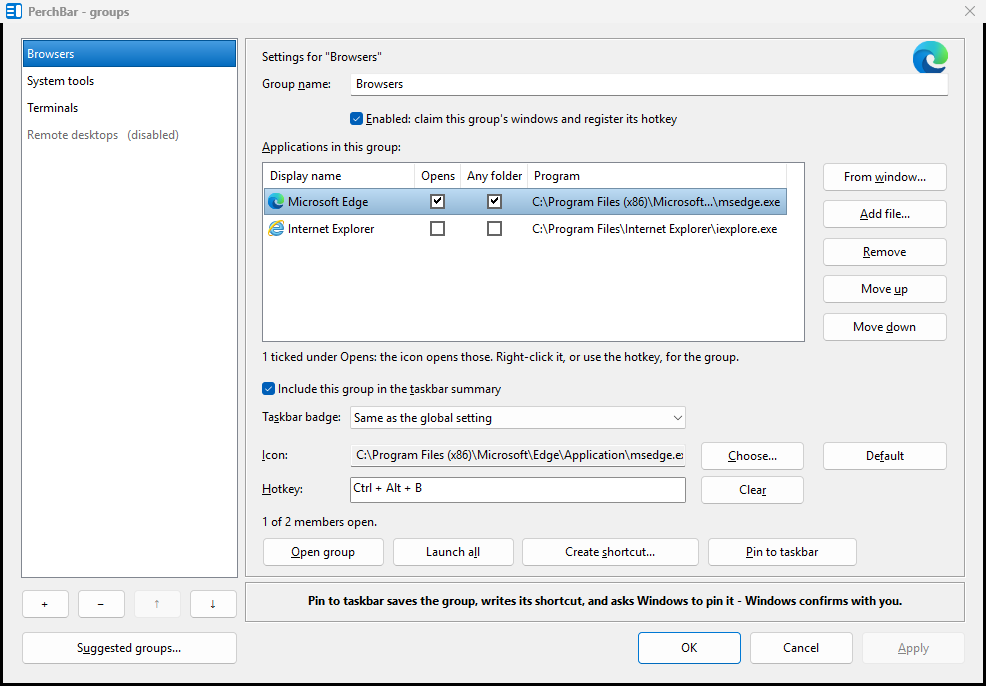Click the Cancel button
Viewport: 986px width, 686px height.
point(801,648)
